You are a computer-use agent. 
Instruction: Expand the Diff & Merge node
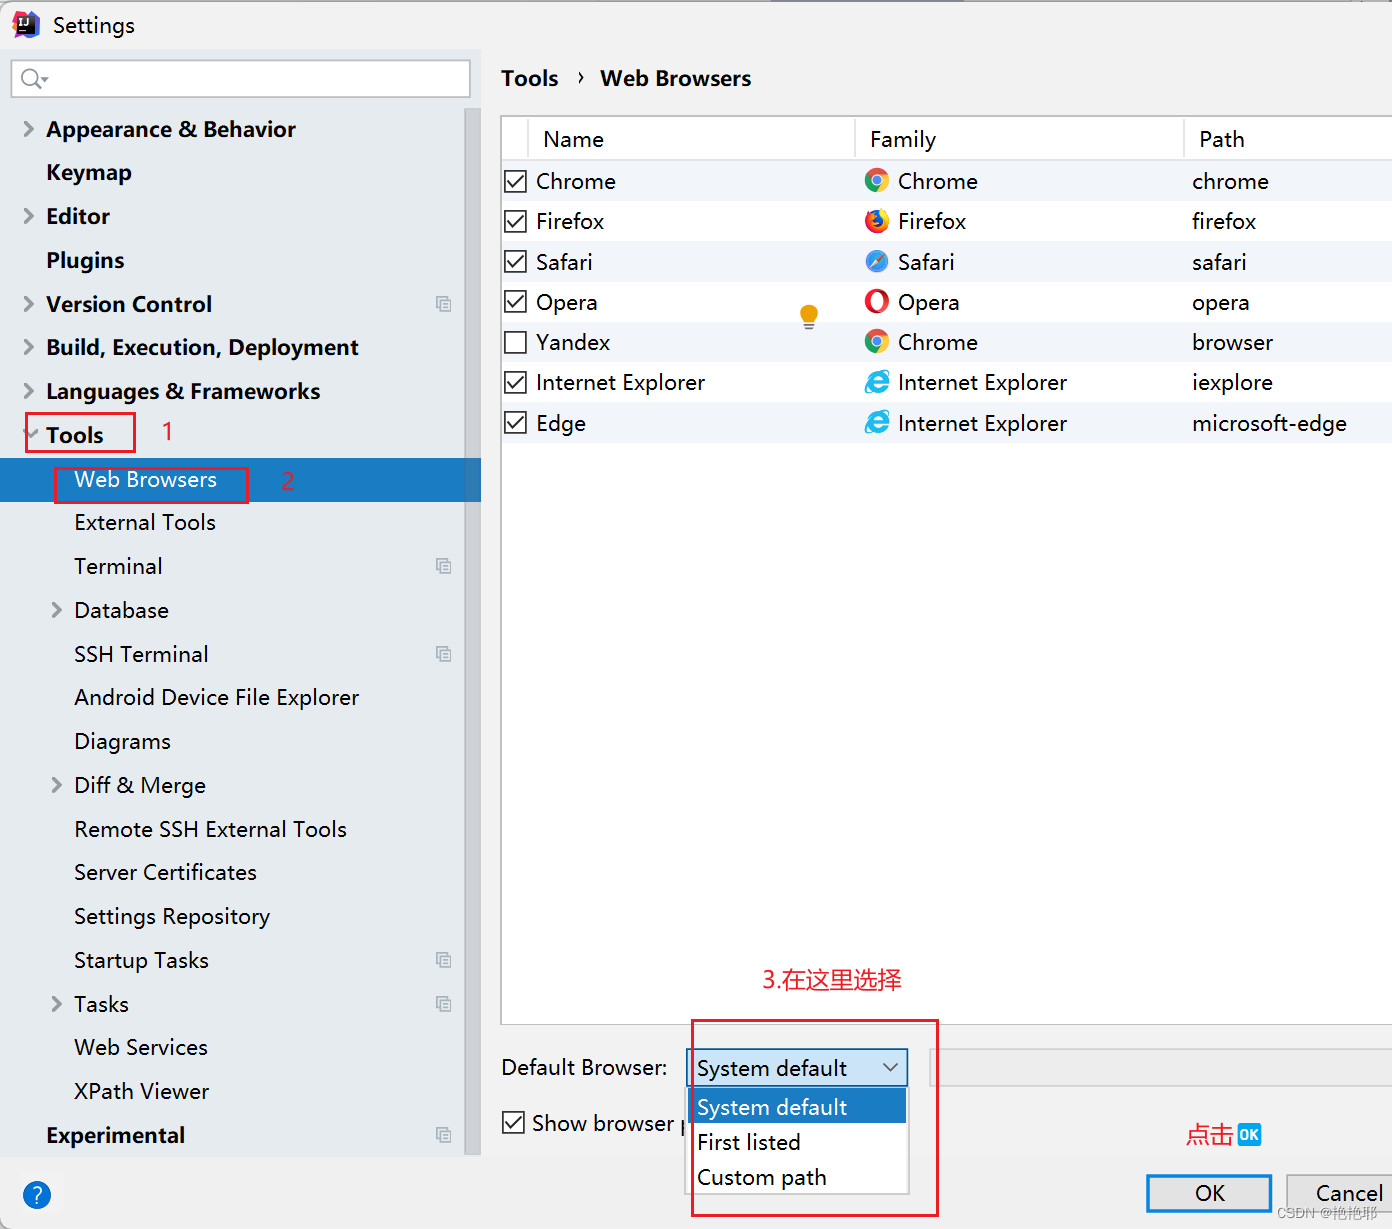pyautogui.click(x=56, y=785)
